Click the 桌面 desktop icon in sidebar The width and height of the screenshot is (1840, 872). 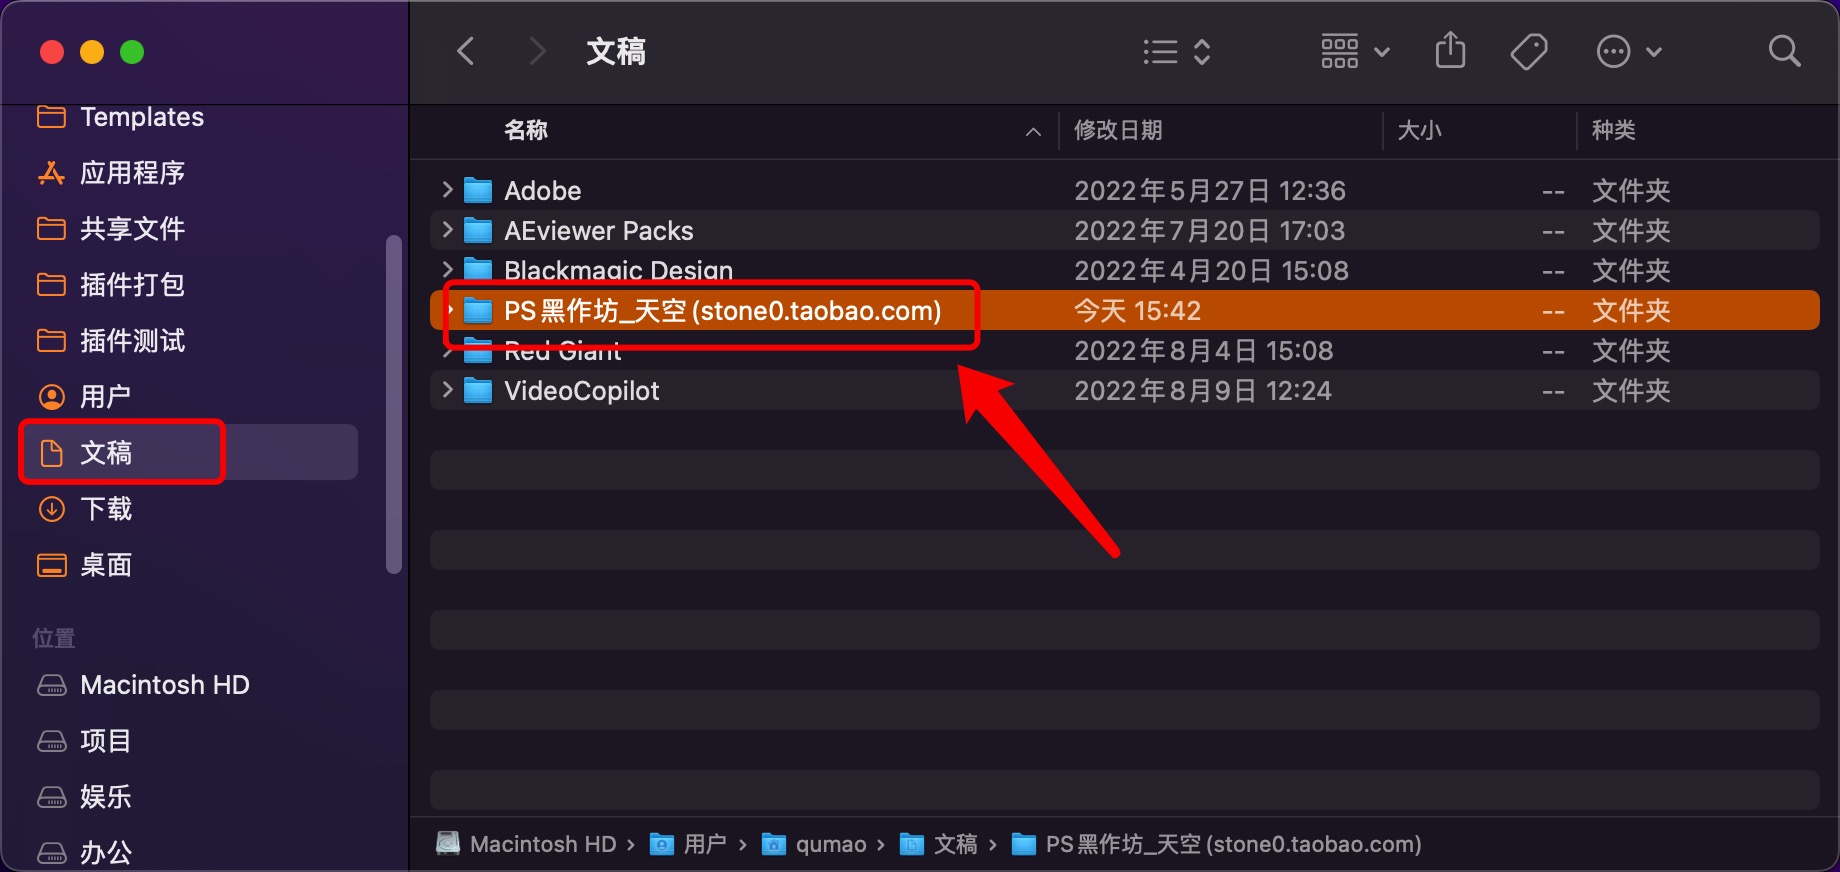pos(51,565)
